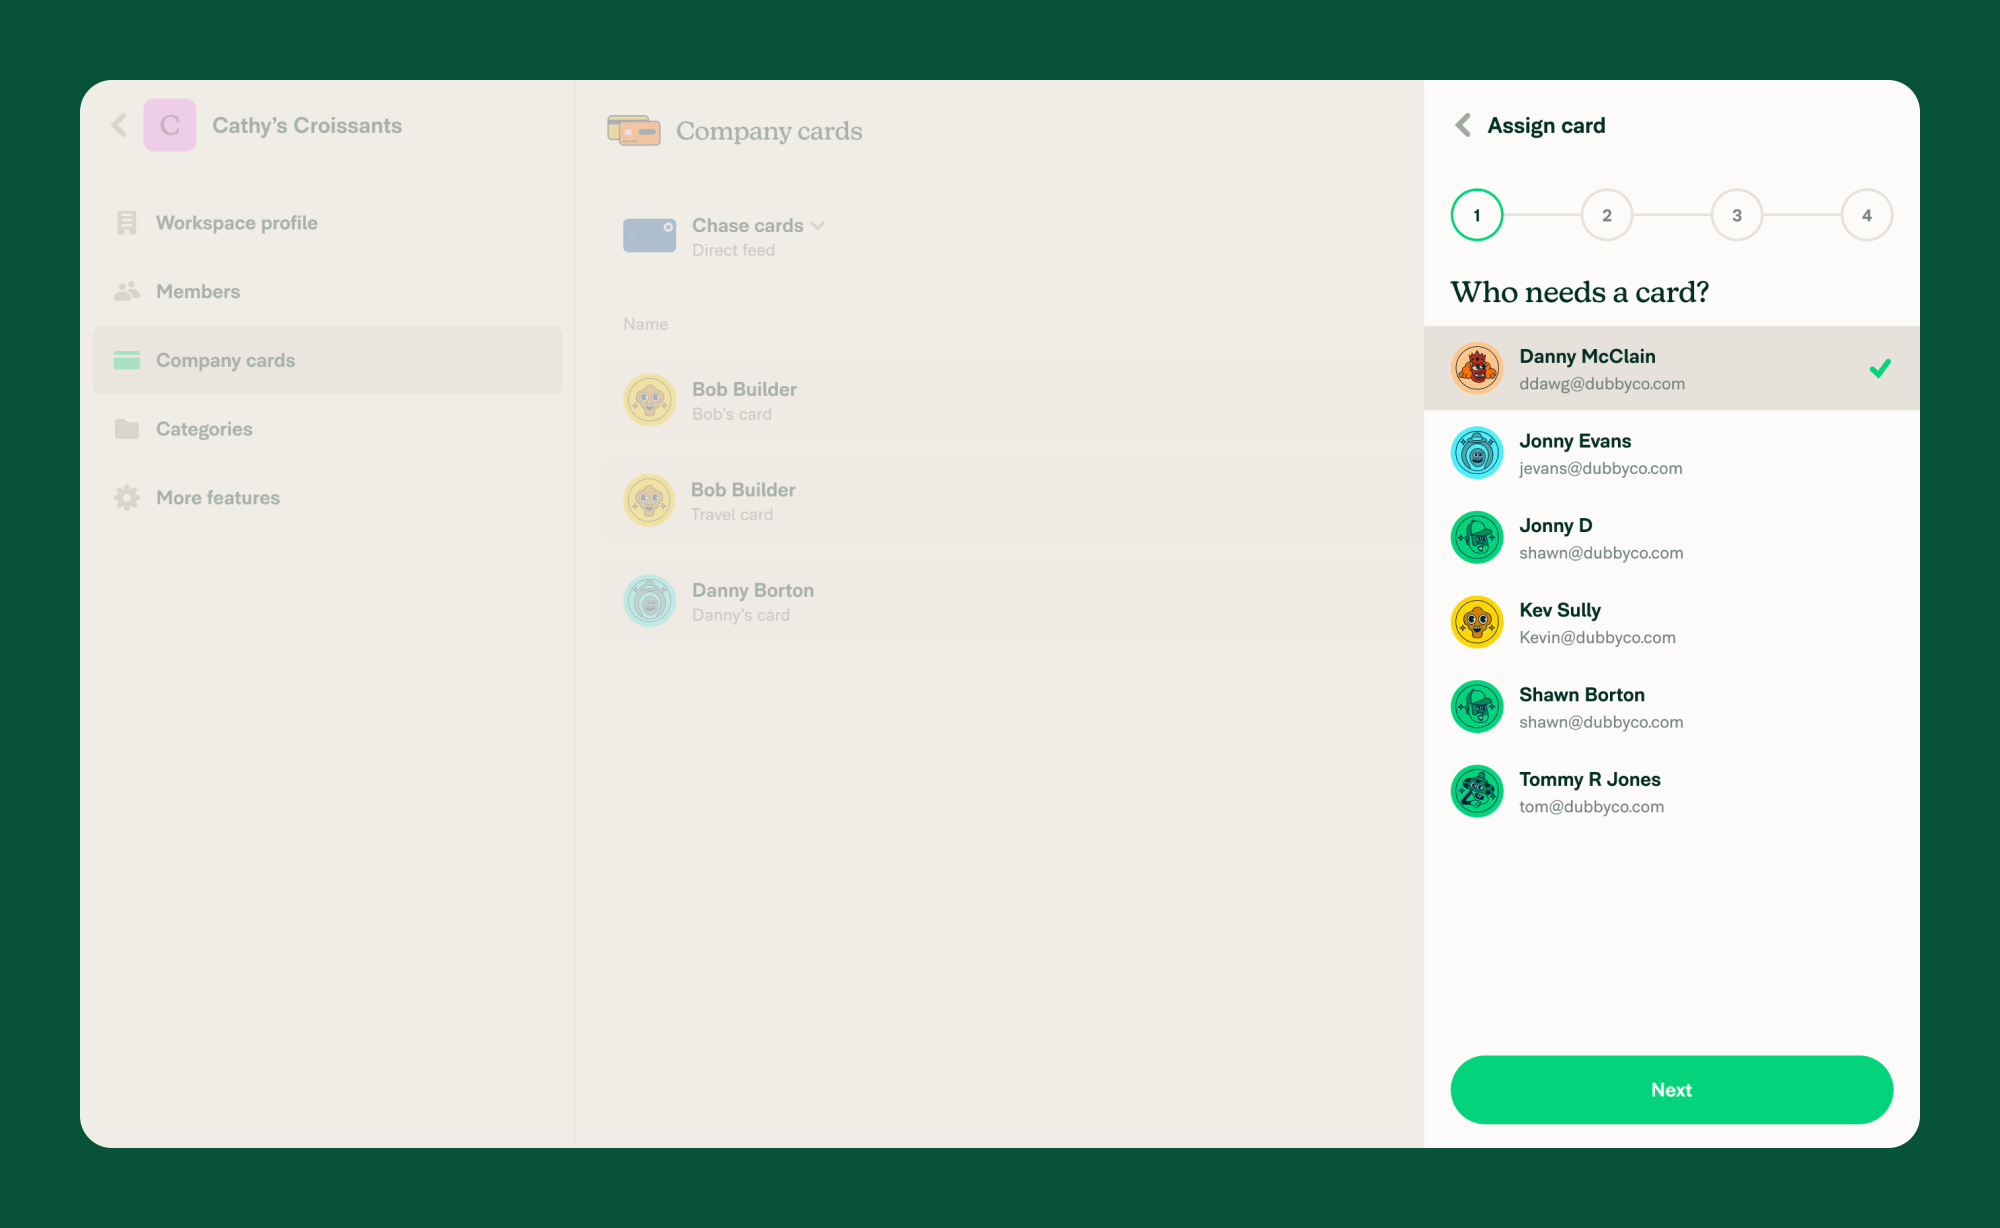Expand step 3 in Assign card wizard
Screen dimensions: 2000x1228
point(1736,216)
